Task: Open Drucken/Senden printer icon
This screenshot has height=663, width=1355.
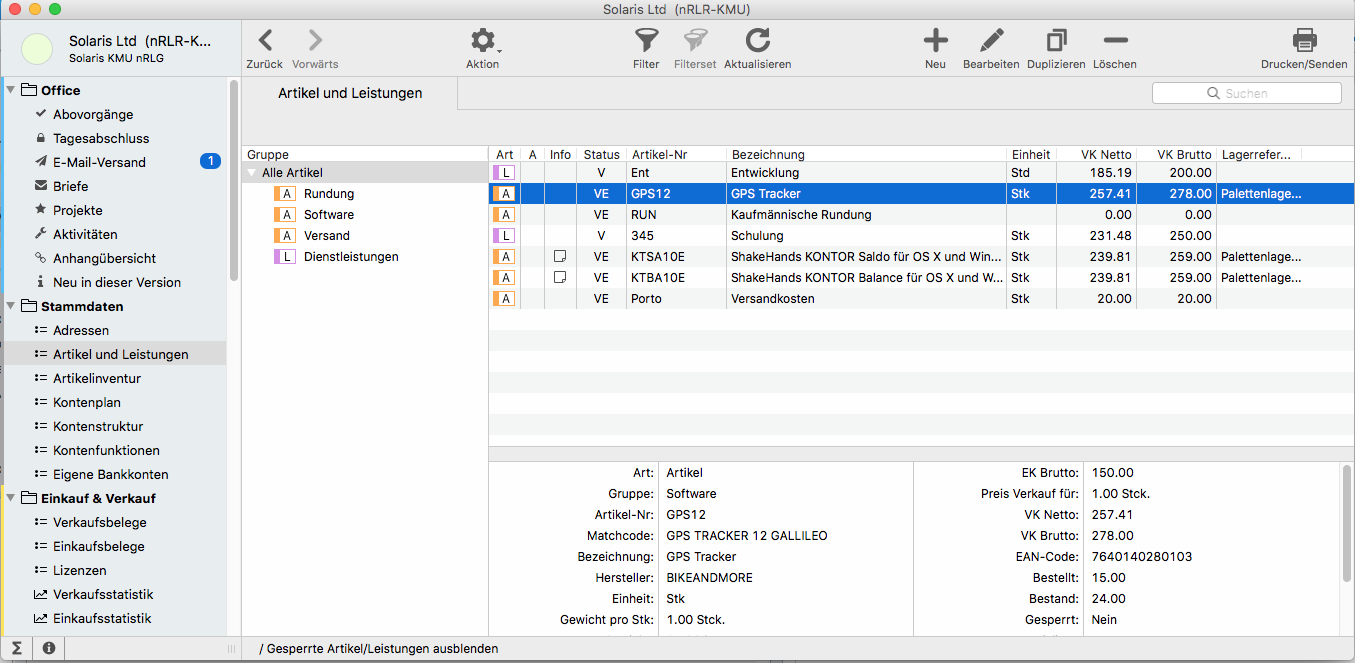Action: (x=1304, y=41)
